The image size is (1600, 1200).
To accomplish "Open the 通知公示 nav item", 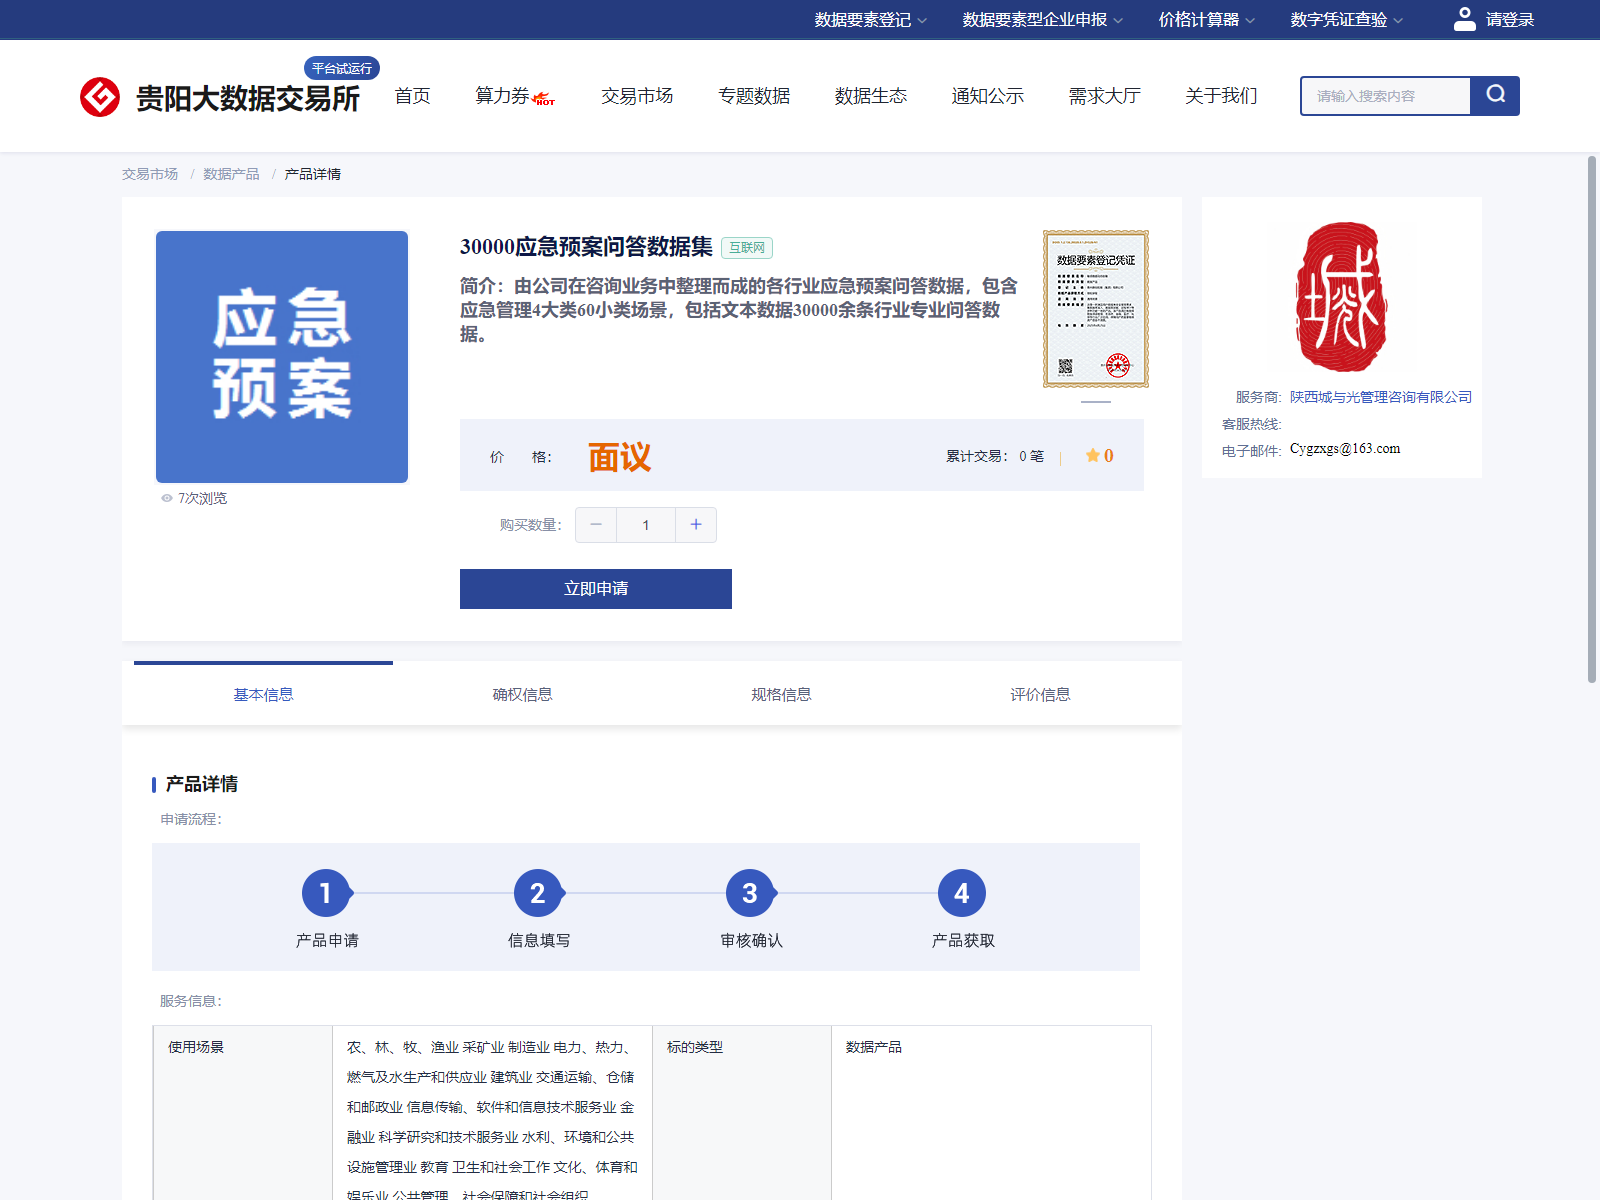I will pos(988,96).
